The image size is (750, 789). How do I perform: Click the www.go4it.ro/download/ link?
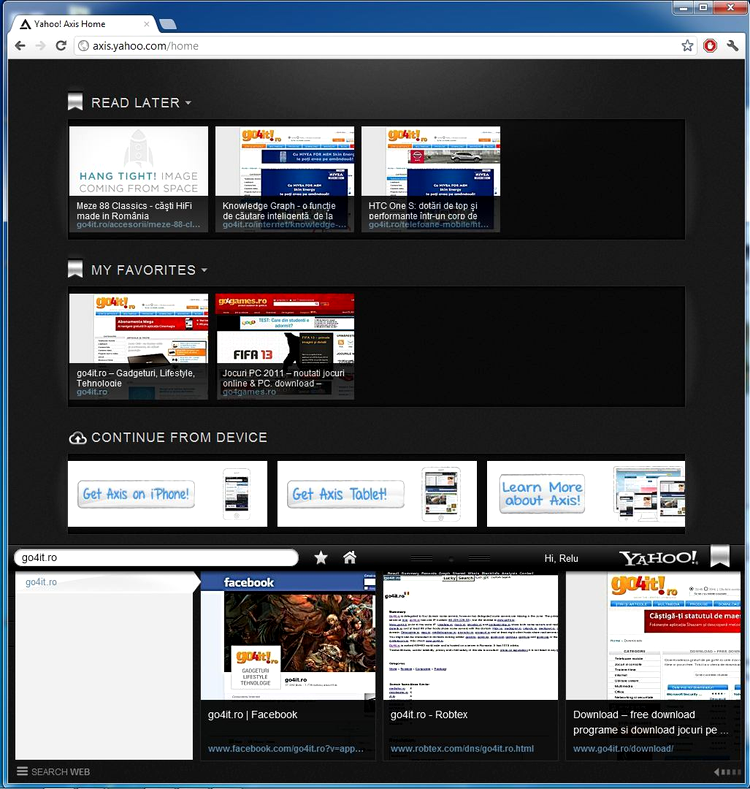point(623,749)
